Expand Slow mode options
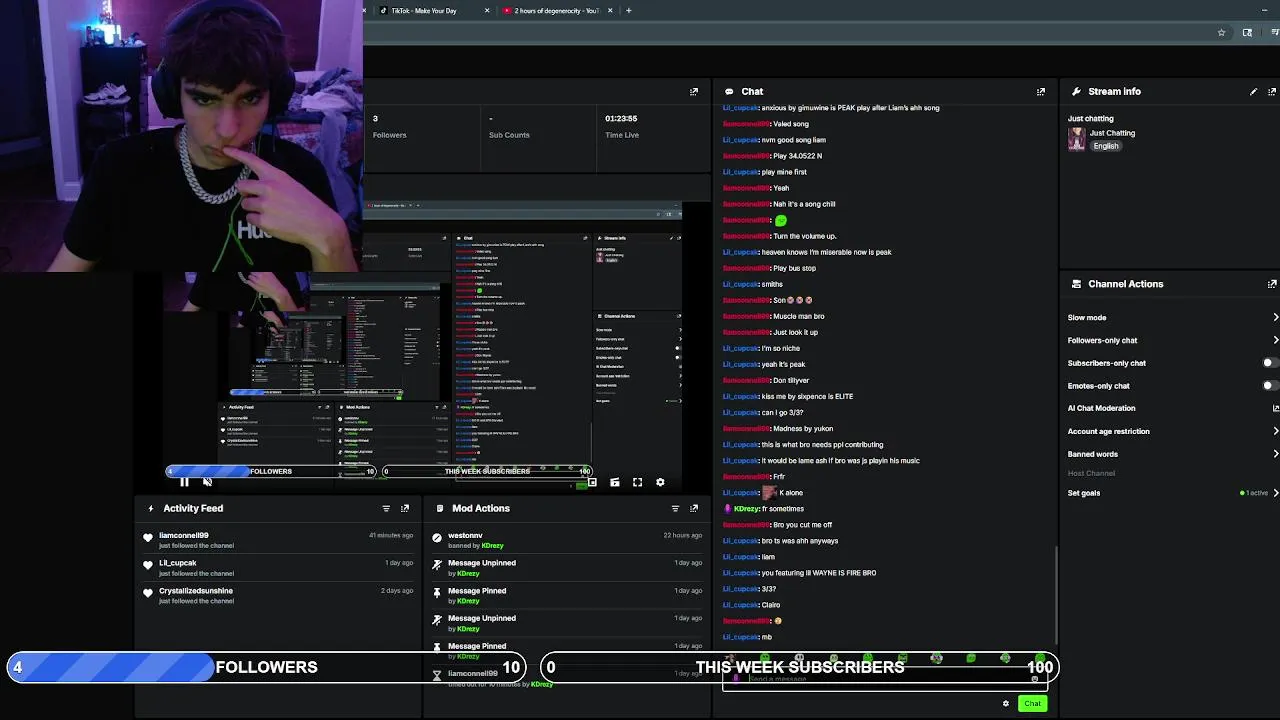The width and height of the screenshot is (1280, 720). (1275, 317)
